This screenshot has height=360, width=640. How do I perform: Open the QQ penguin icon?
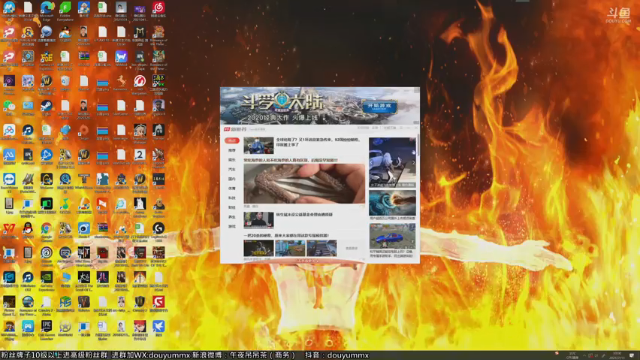click(28, 228)
